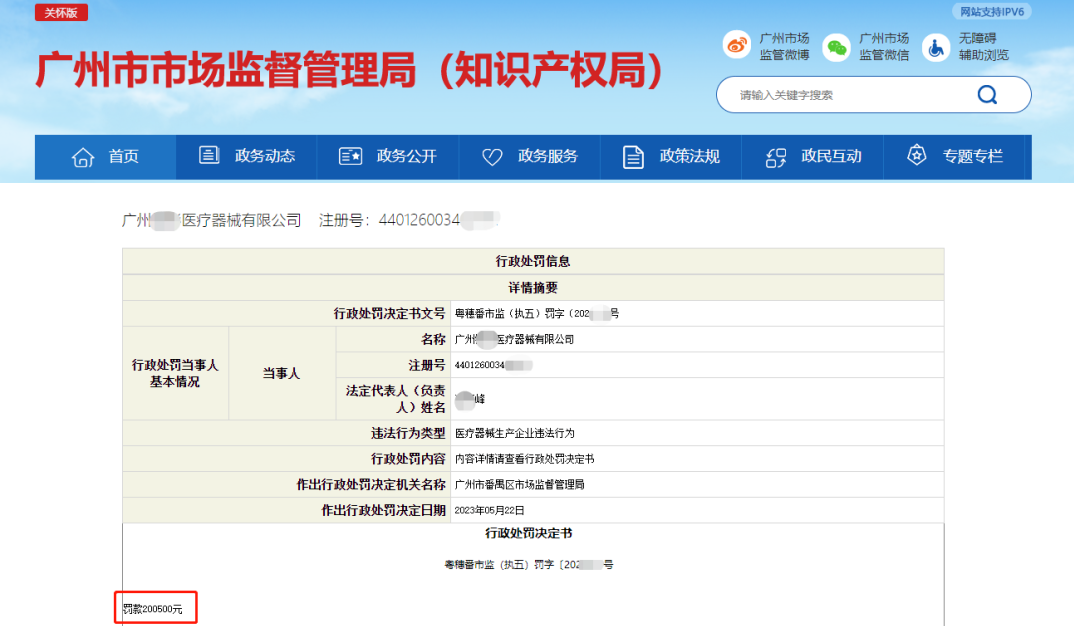1074x626 pixels.
Task: Open 广州市场监管微博 link
Action: [x=784, y=47]
